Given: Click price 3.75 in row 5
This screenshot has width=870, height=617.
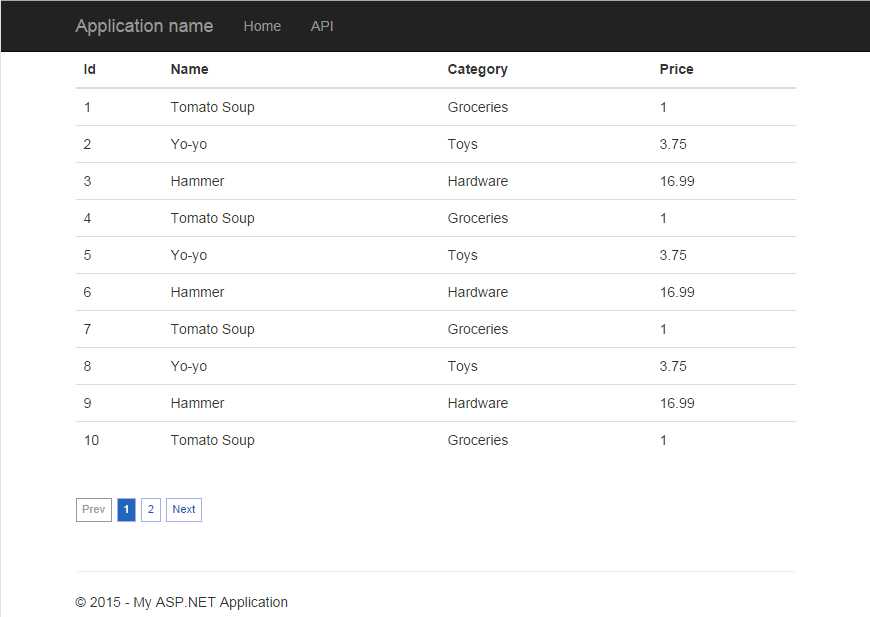Looking at the screenshot, I should coord(673,255).
